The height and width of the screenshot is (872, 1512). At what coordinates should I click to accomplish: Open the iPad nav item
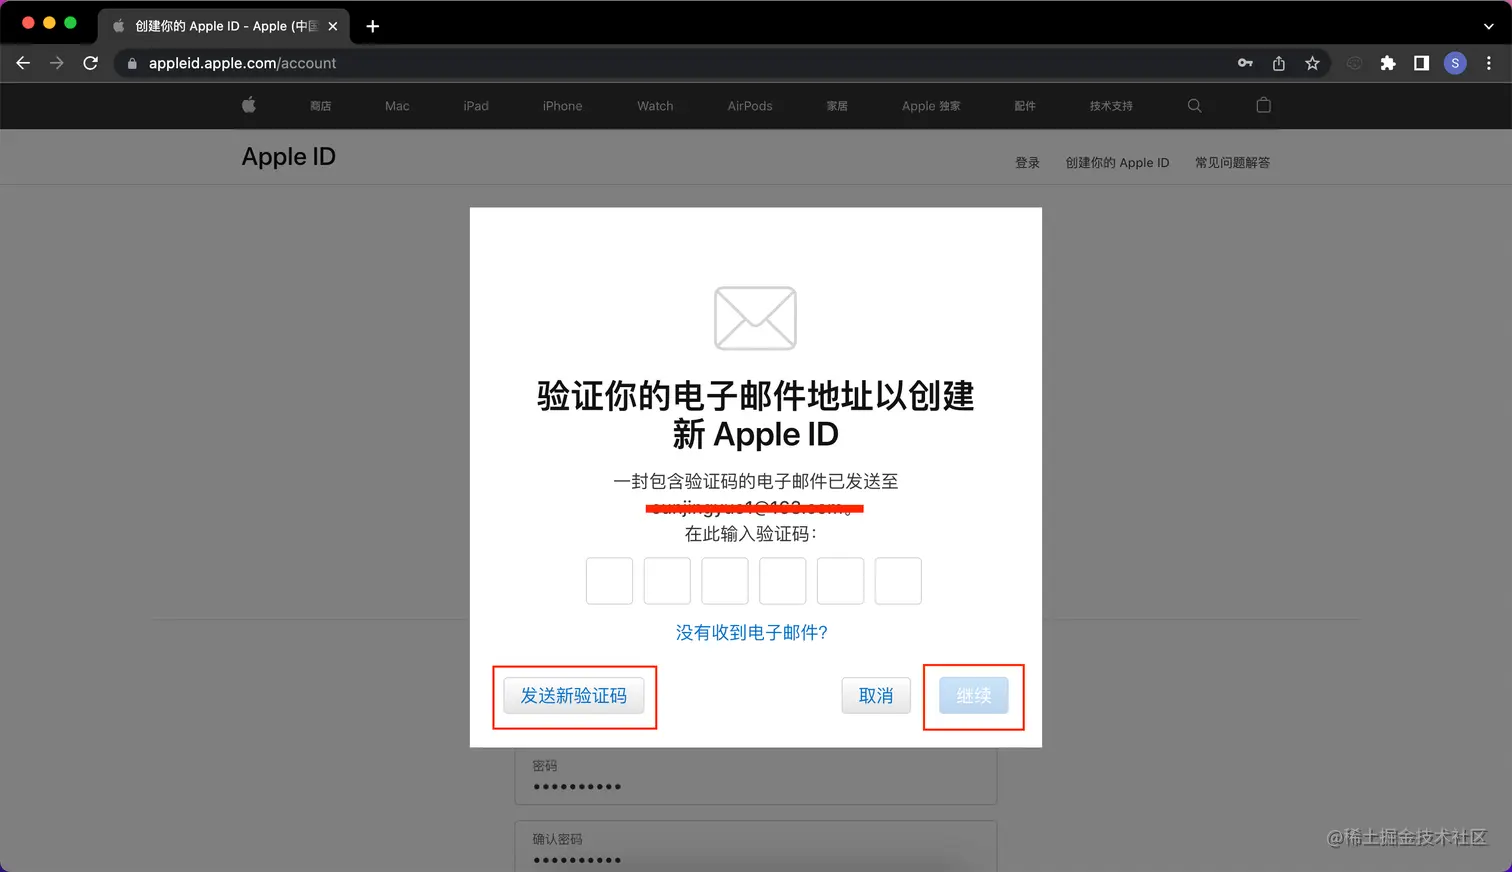pos(476,106)
